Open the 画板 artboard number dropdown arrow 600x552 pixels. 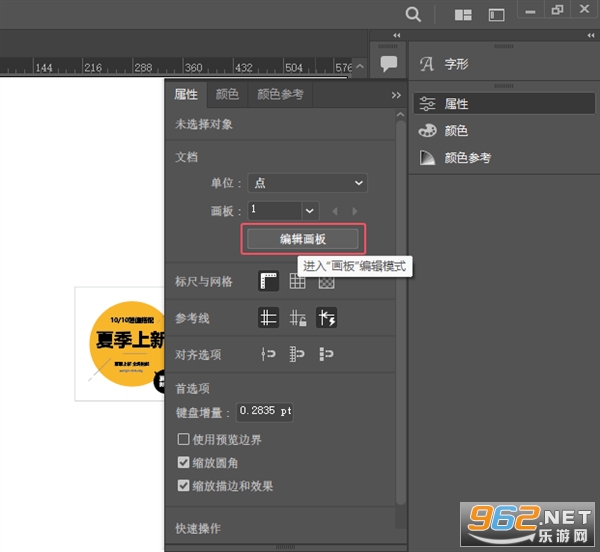pyautogui.click(x=310, y=211)
